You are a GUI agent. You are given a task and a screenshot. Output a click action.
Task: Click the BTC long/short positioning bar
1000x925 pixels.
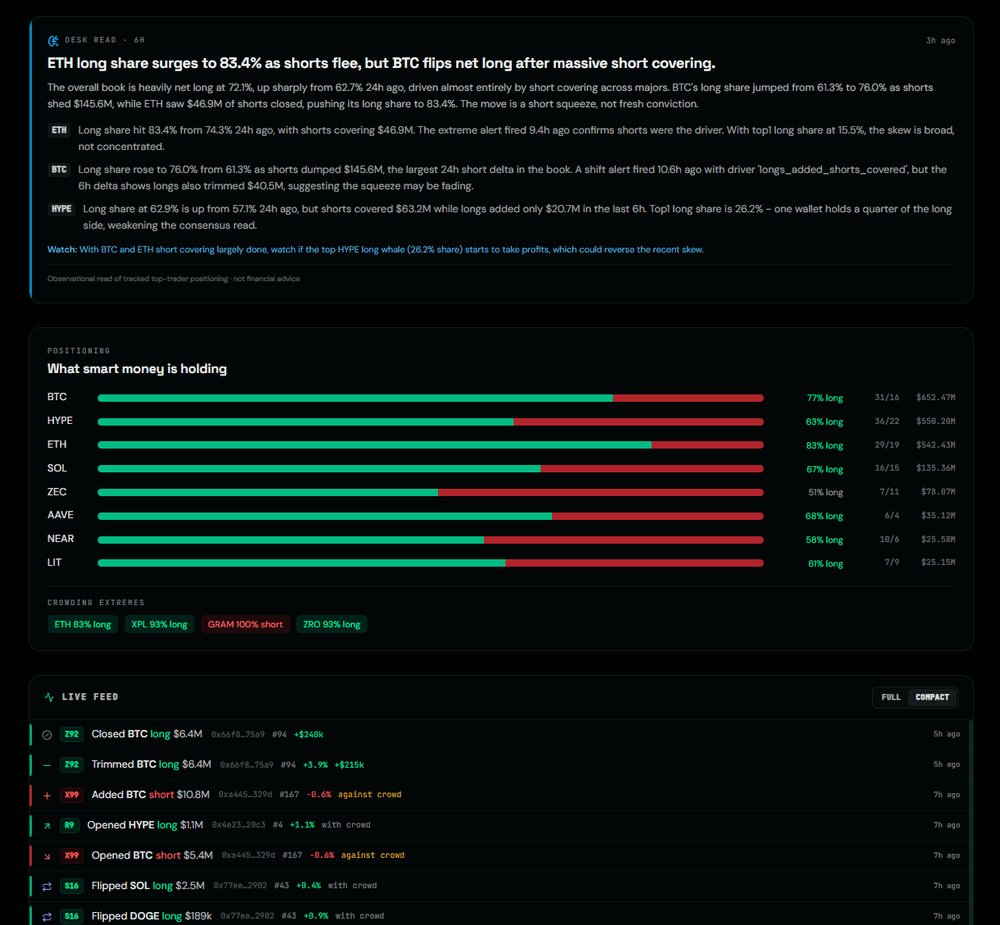[430, 398]
